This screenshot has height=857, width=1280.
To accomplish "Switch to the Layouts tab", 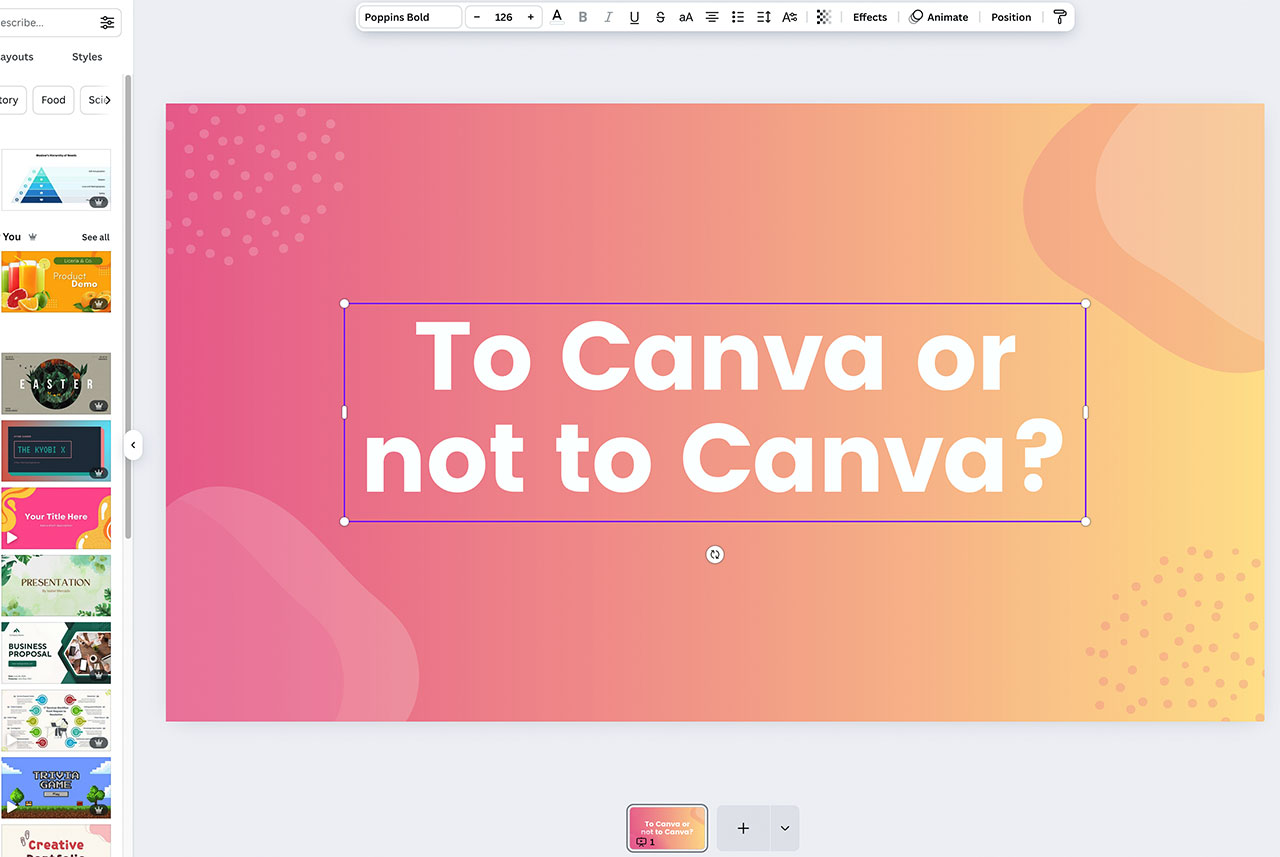I will click(17, 57).
